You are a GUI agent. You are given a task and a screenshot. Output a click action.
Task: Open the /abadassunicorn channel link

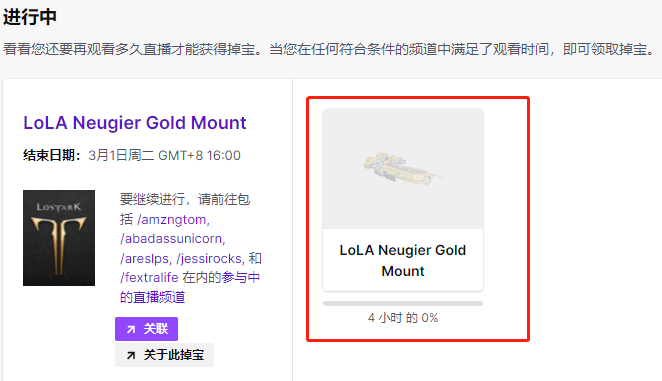(173, 239)
